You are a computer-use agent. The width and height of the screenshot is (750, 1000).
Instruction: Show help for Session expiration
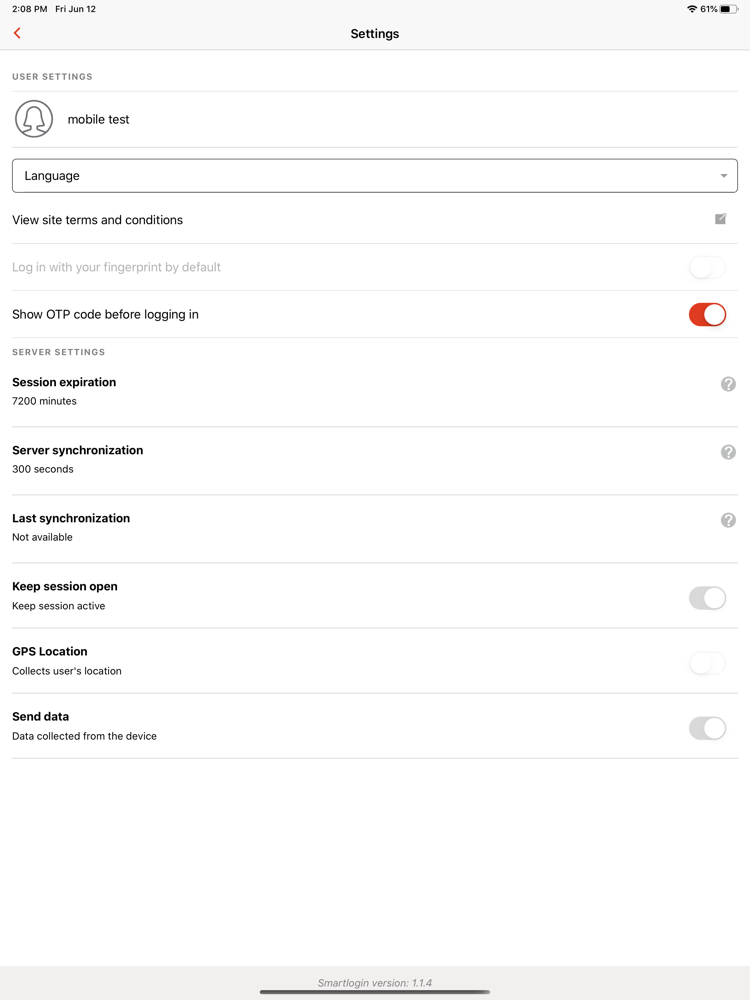pyautogui.click(x=728, y=384)
